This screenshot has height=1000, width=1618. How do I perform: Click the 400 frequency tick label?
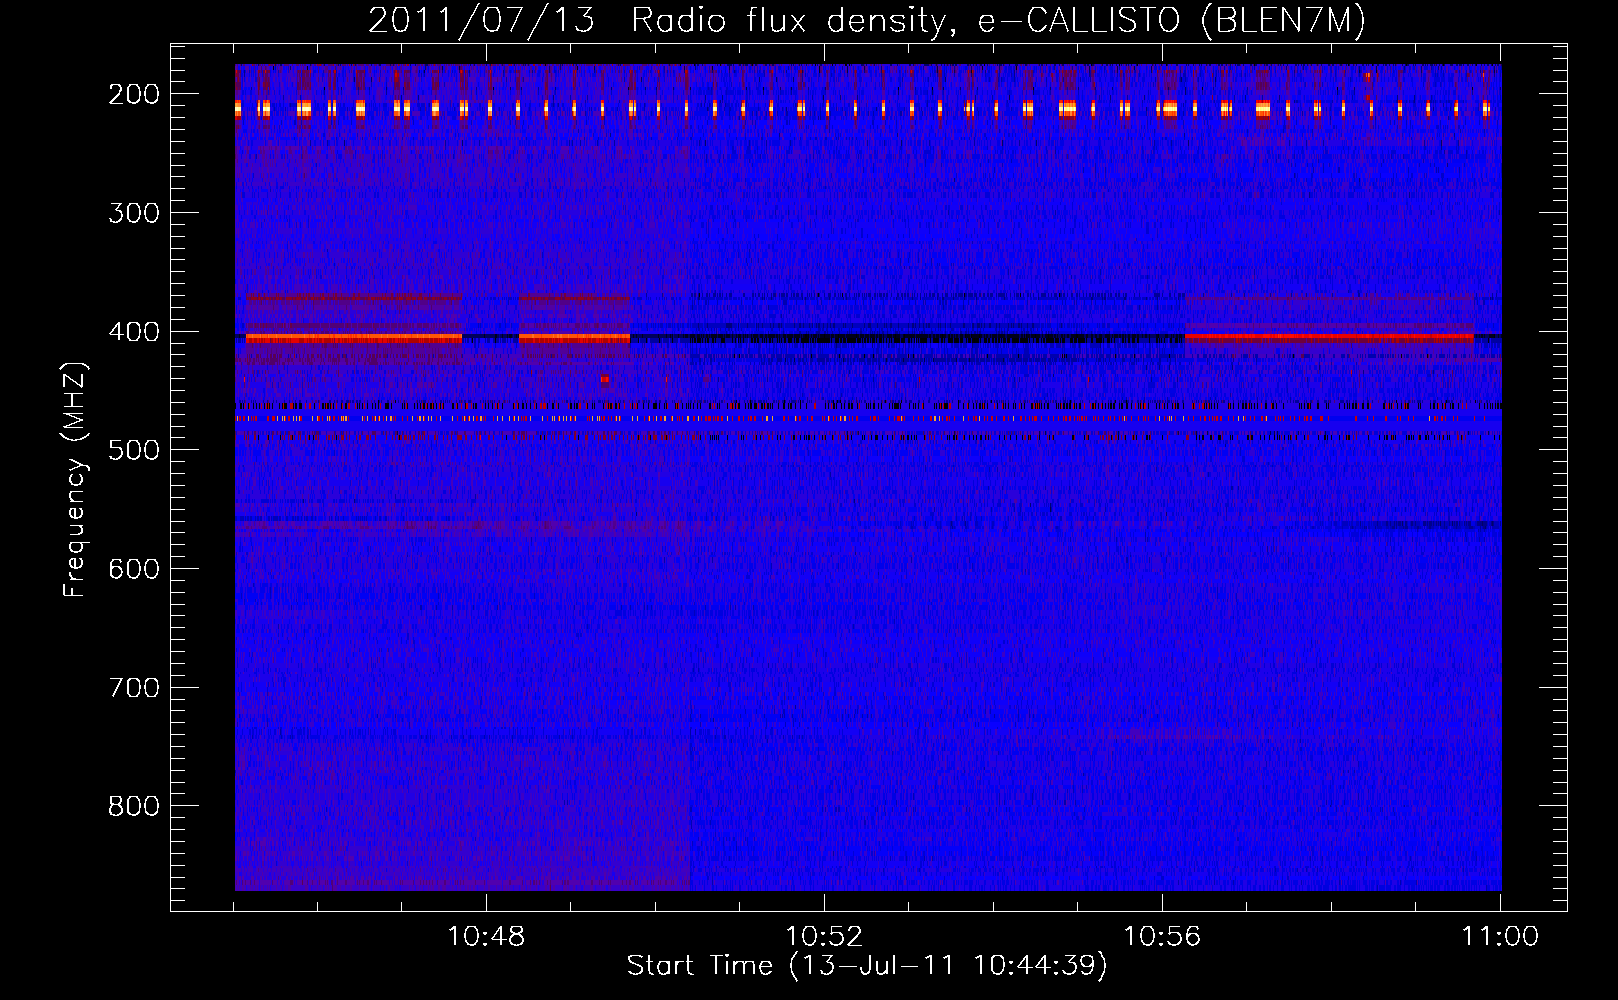134,332
